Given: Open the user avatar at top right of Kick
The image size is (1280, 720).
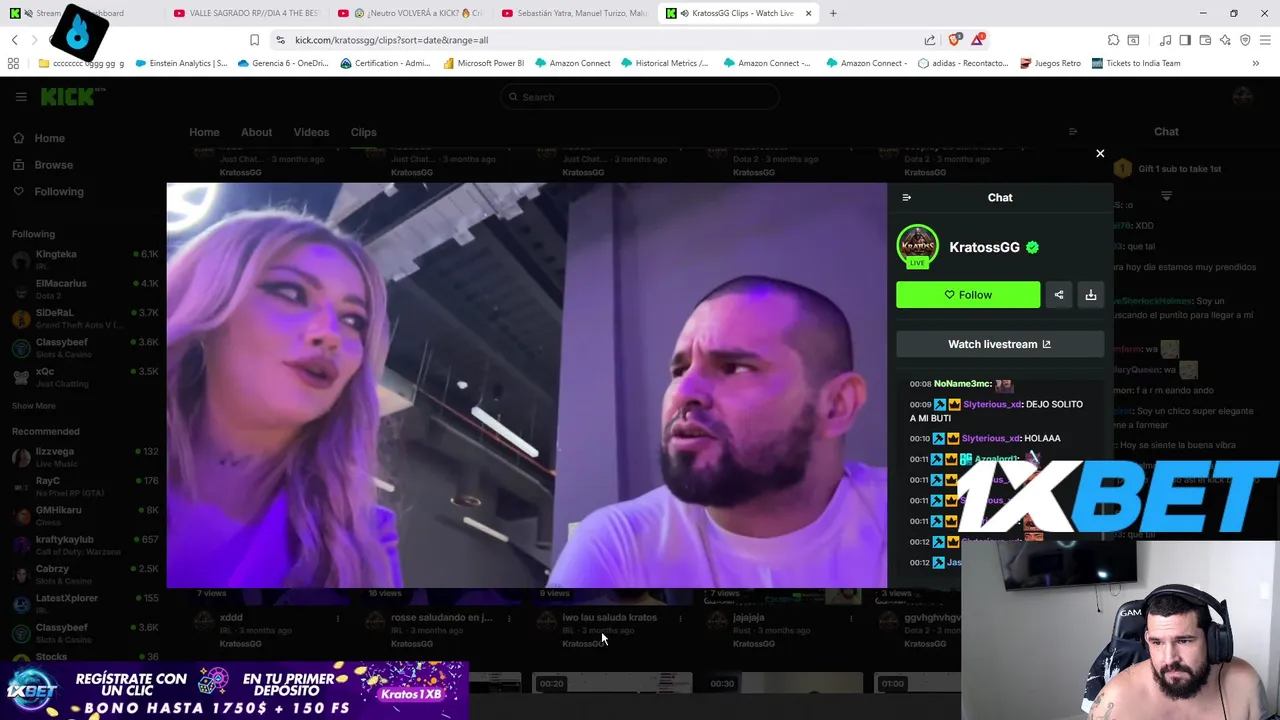Looking at the screenshot, I should coord(1243,97).
